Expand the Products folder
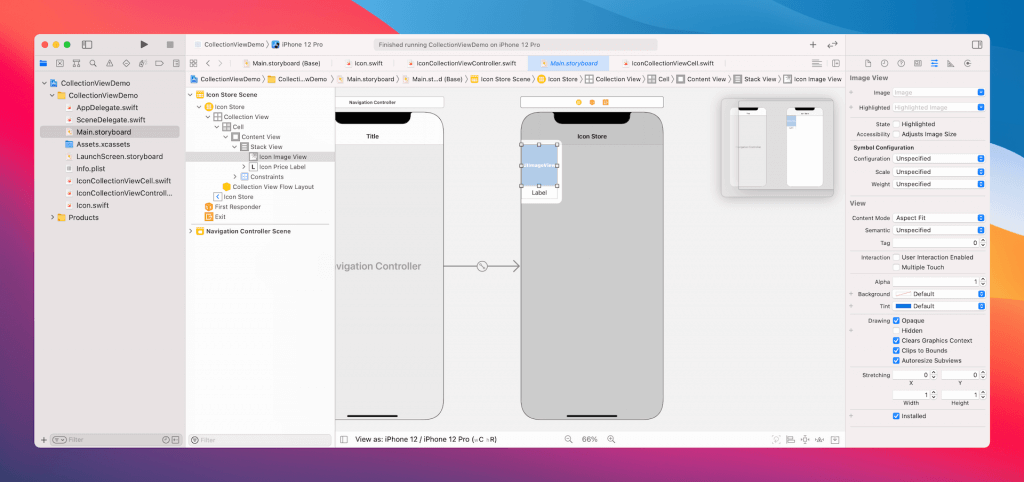Viewport: 1024px width, 482px height. [52, 217]
